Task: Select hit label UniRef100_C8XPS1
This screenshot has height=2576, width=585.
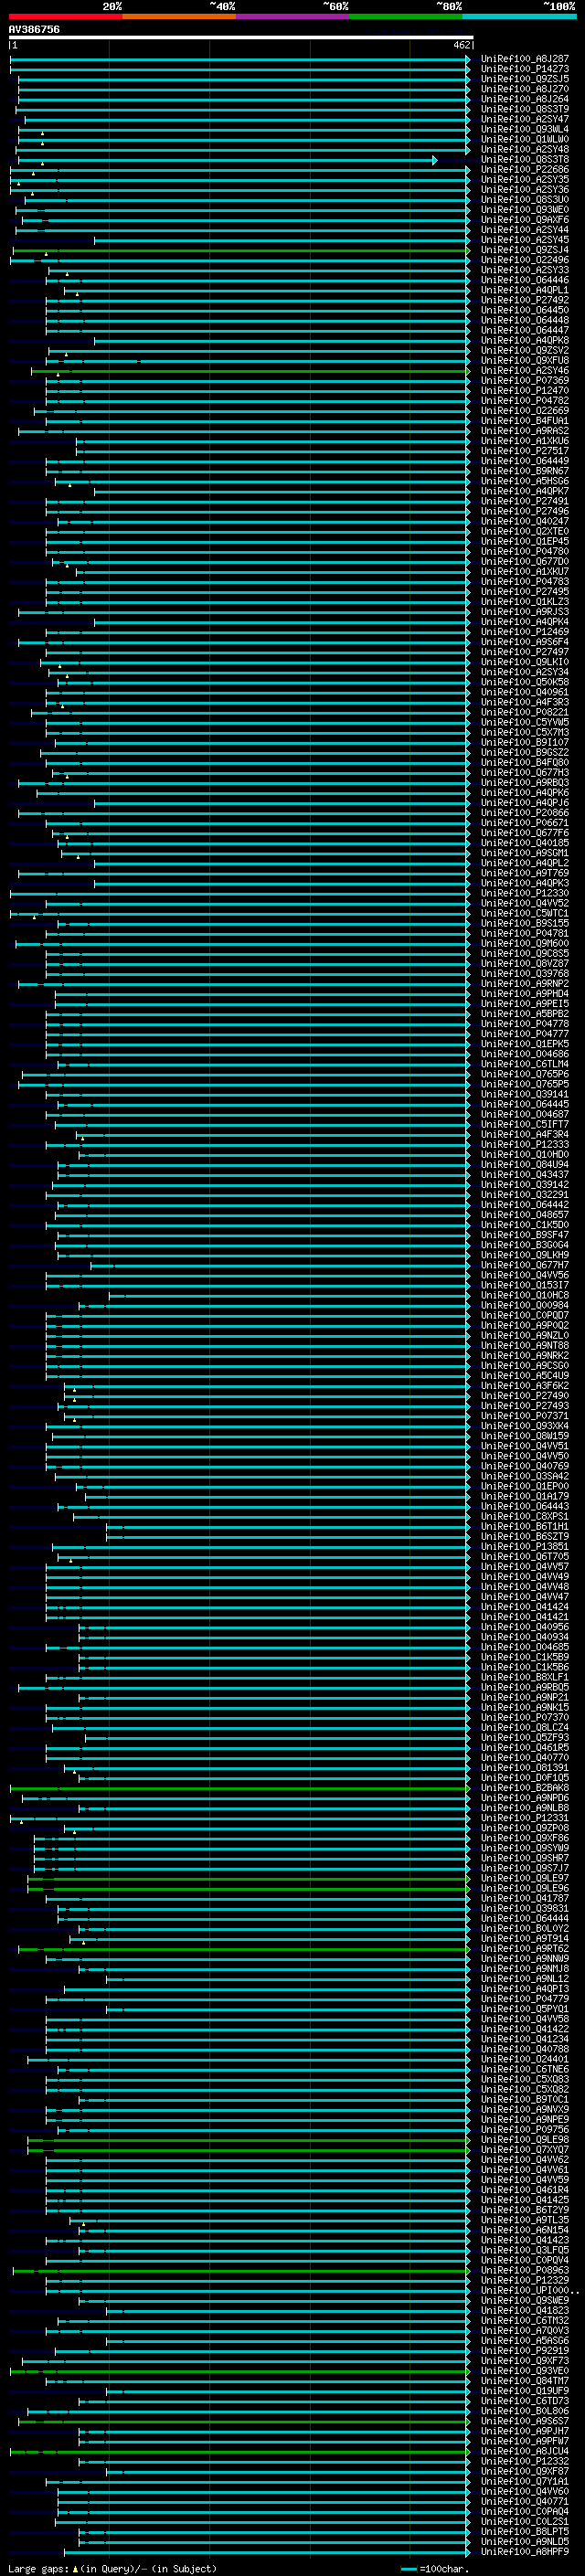Action: (525, 1516)
